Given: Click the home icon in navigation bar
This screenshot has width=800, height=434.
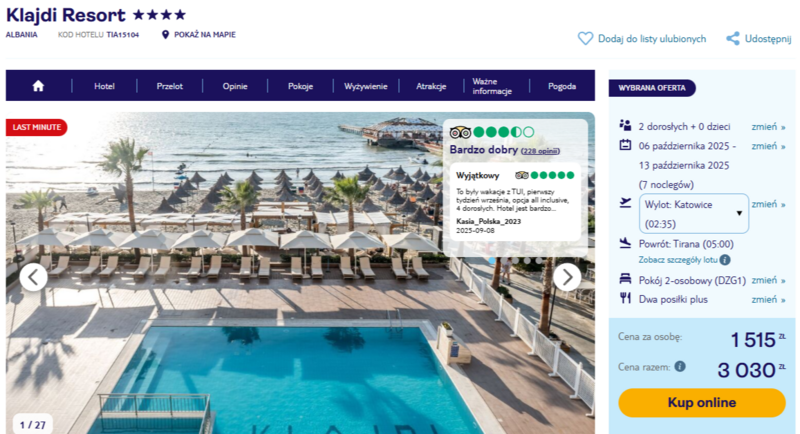Looking at the screenshot, I should pos(38,86).
